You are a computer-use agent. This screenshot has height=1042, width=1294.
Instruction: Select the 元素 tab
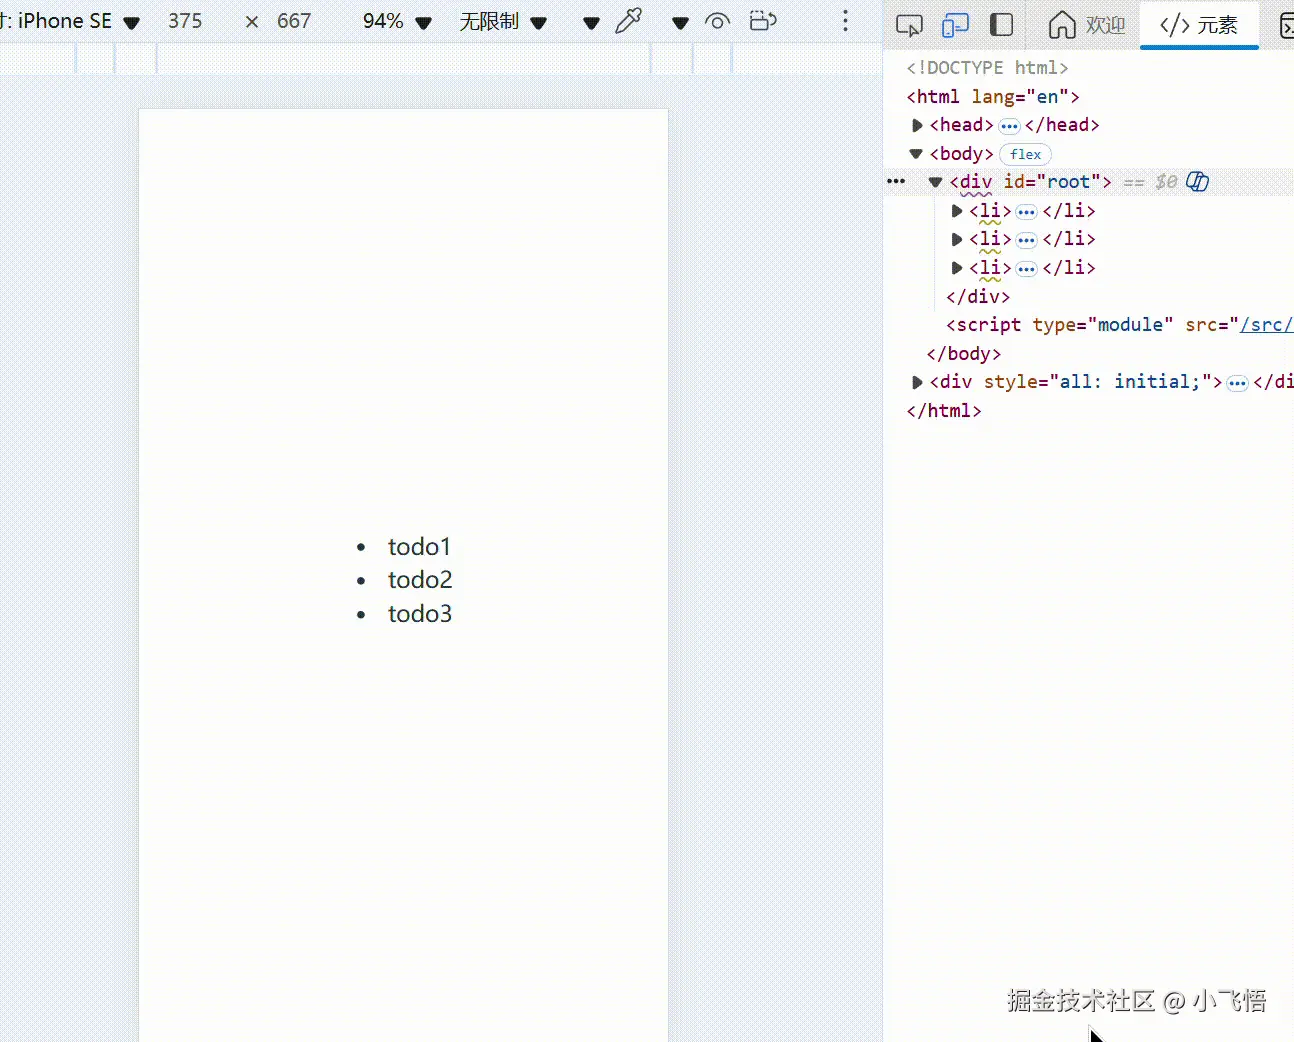tap(1199, 25)
